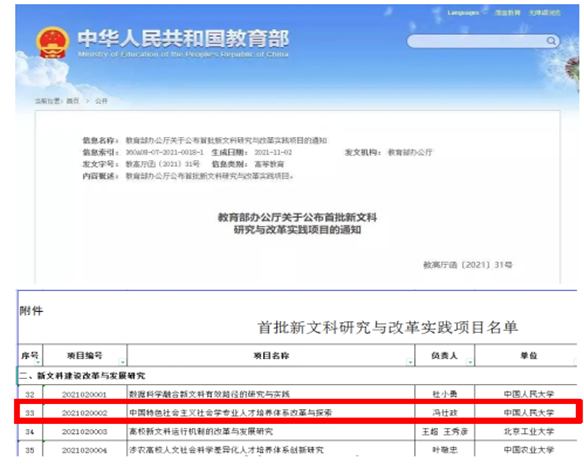Select the row 35 cell 中国农业大学
The height and width of the screenshot is (471, 584).
(x=529, y=450)
